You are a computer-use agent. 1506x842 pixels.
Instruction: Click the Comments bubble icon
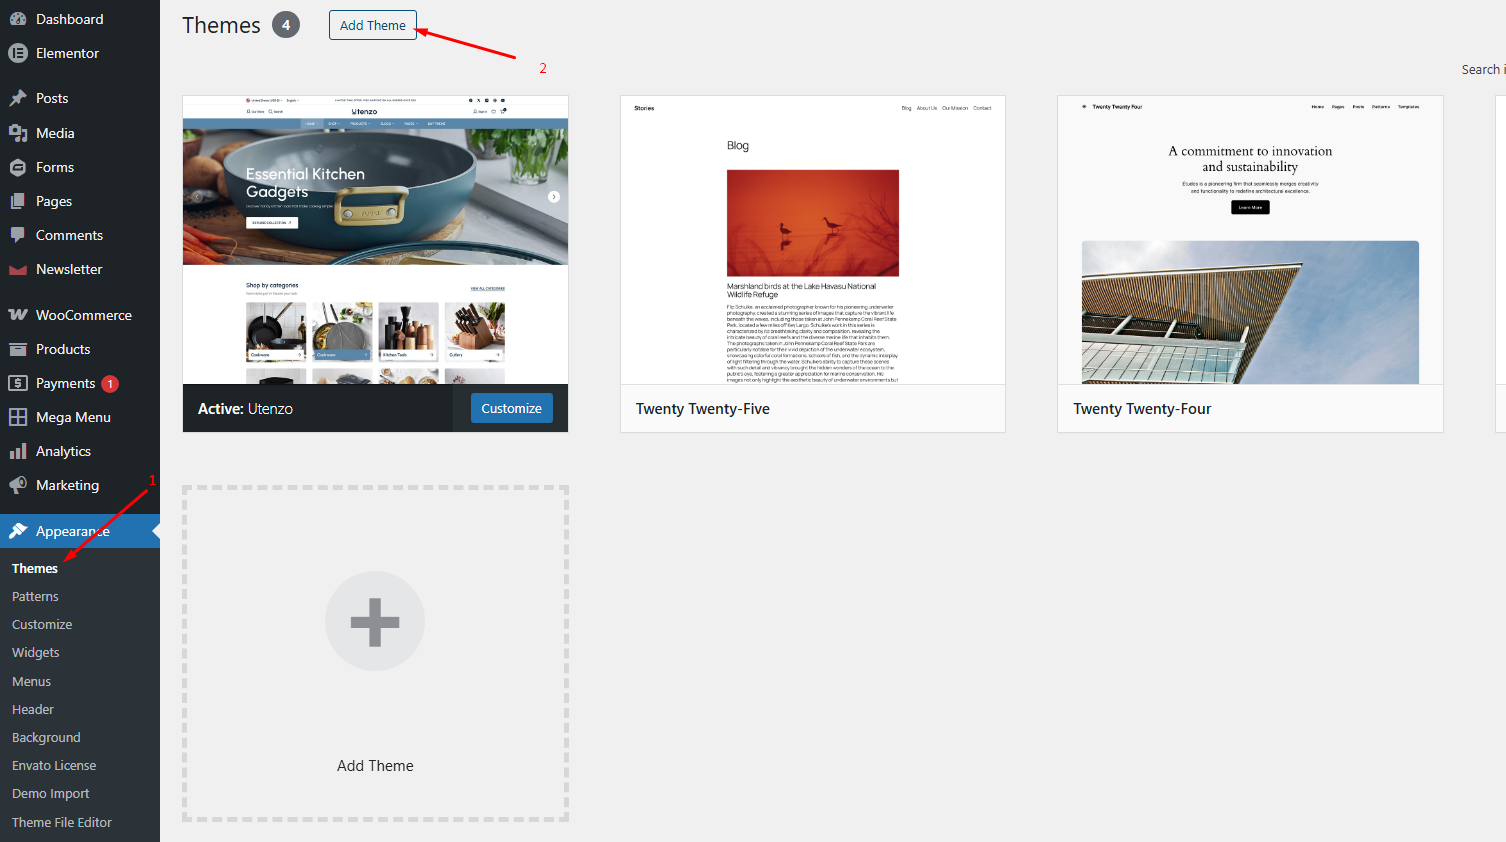coord(18,235)
